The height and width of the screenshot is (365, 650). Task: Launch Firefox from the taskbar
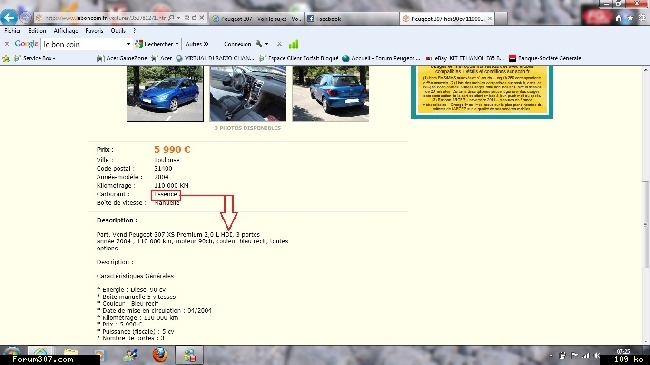[x=160, y=355]
